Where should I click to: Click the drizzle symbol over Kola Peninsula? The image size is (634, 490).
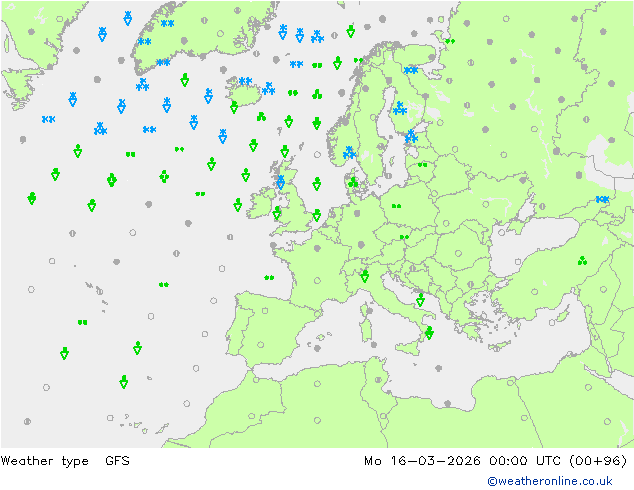(450, 41)
